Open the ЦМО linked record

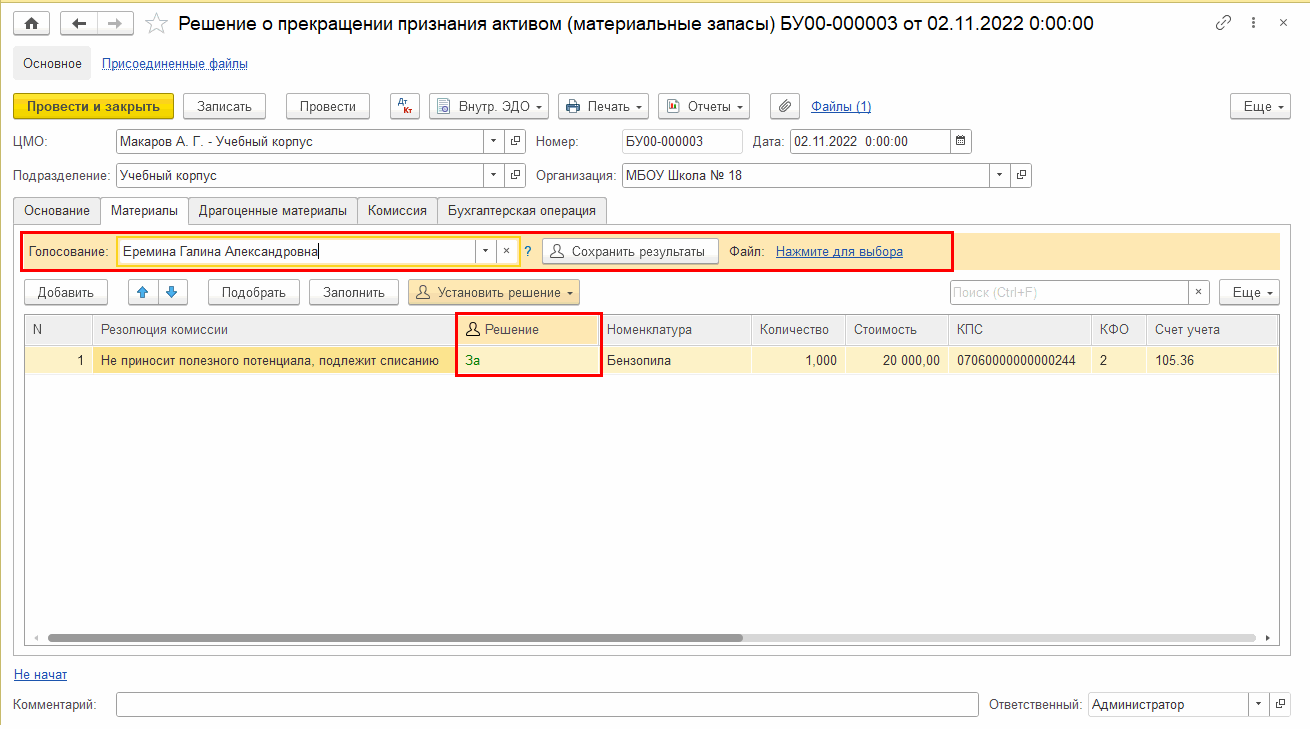coord(516,141)
